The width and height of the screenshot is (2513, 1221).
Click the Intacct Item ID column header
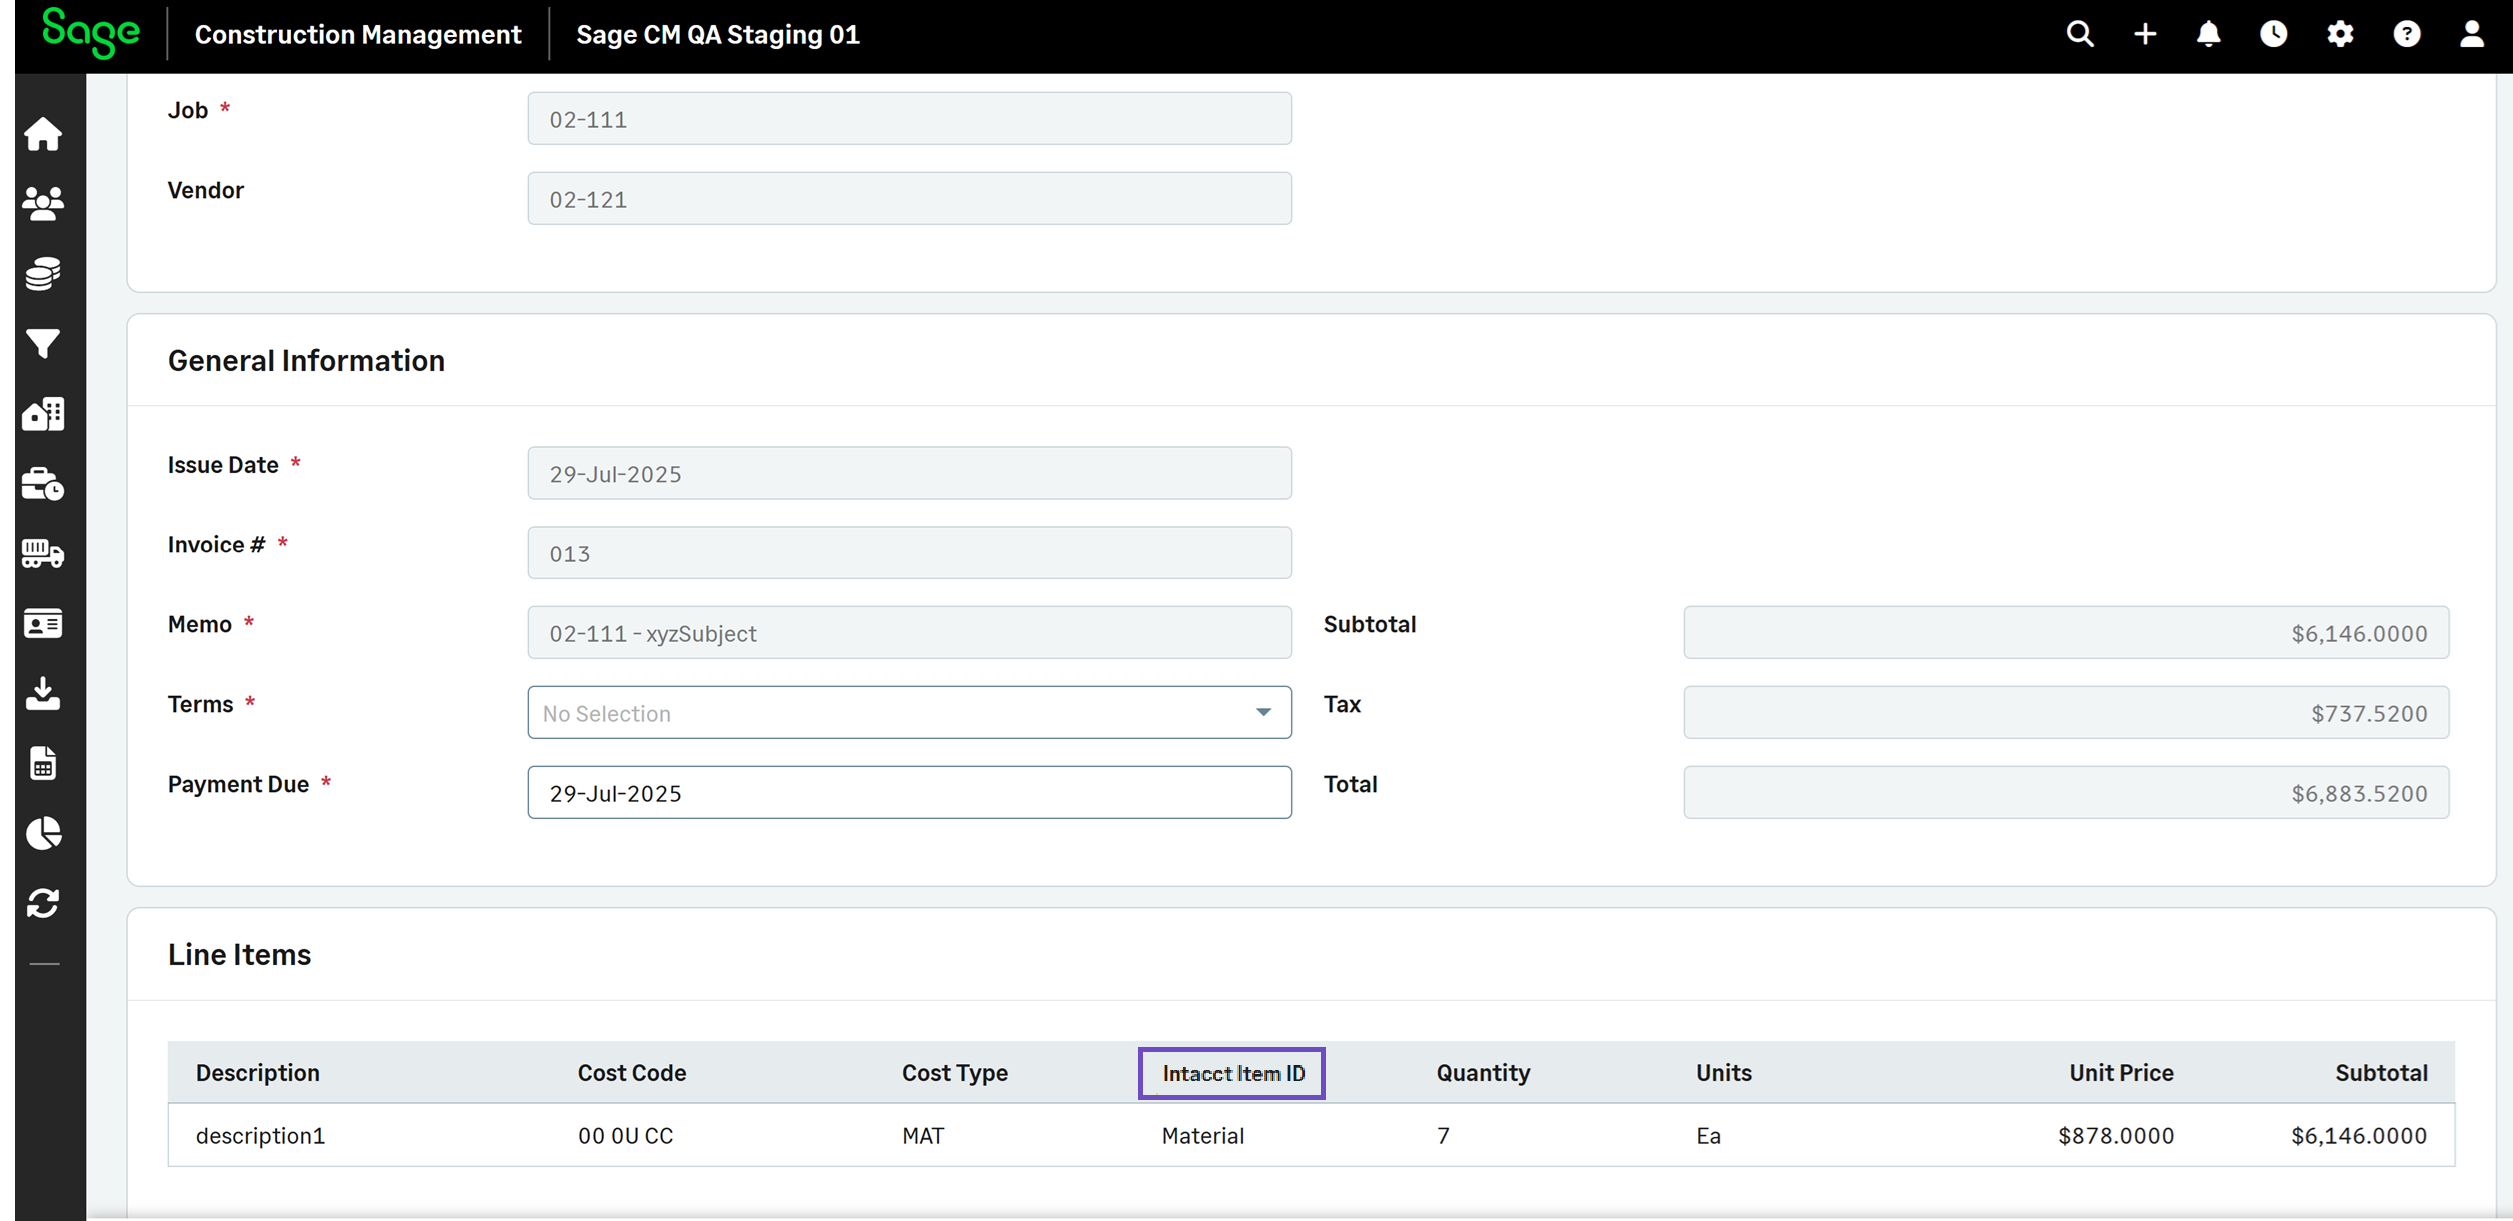tap(1232, 1073)
